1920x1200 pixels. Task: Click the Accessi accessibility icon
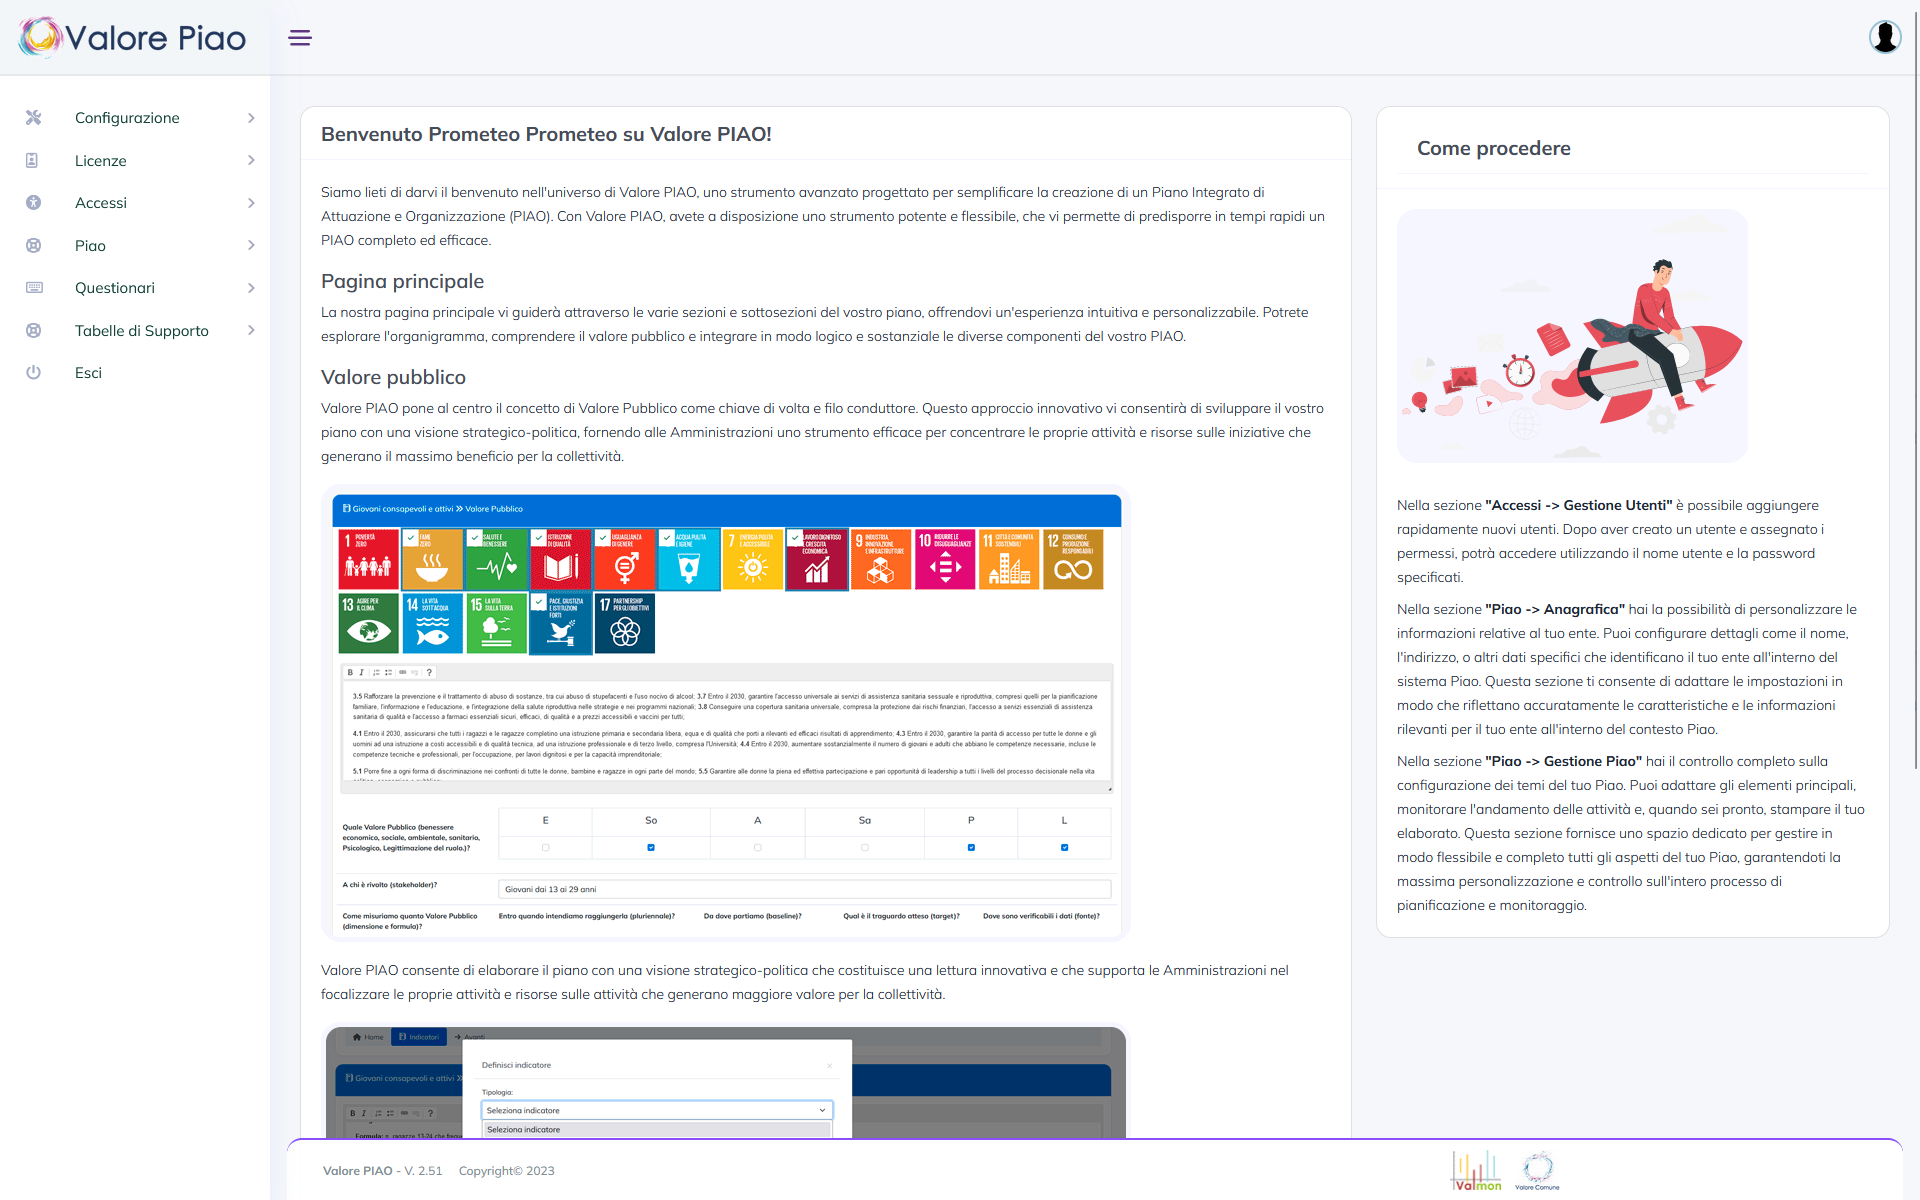(34, 203)
